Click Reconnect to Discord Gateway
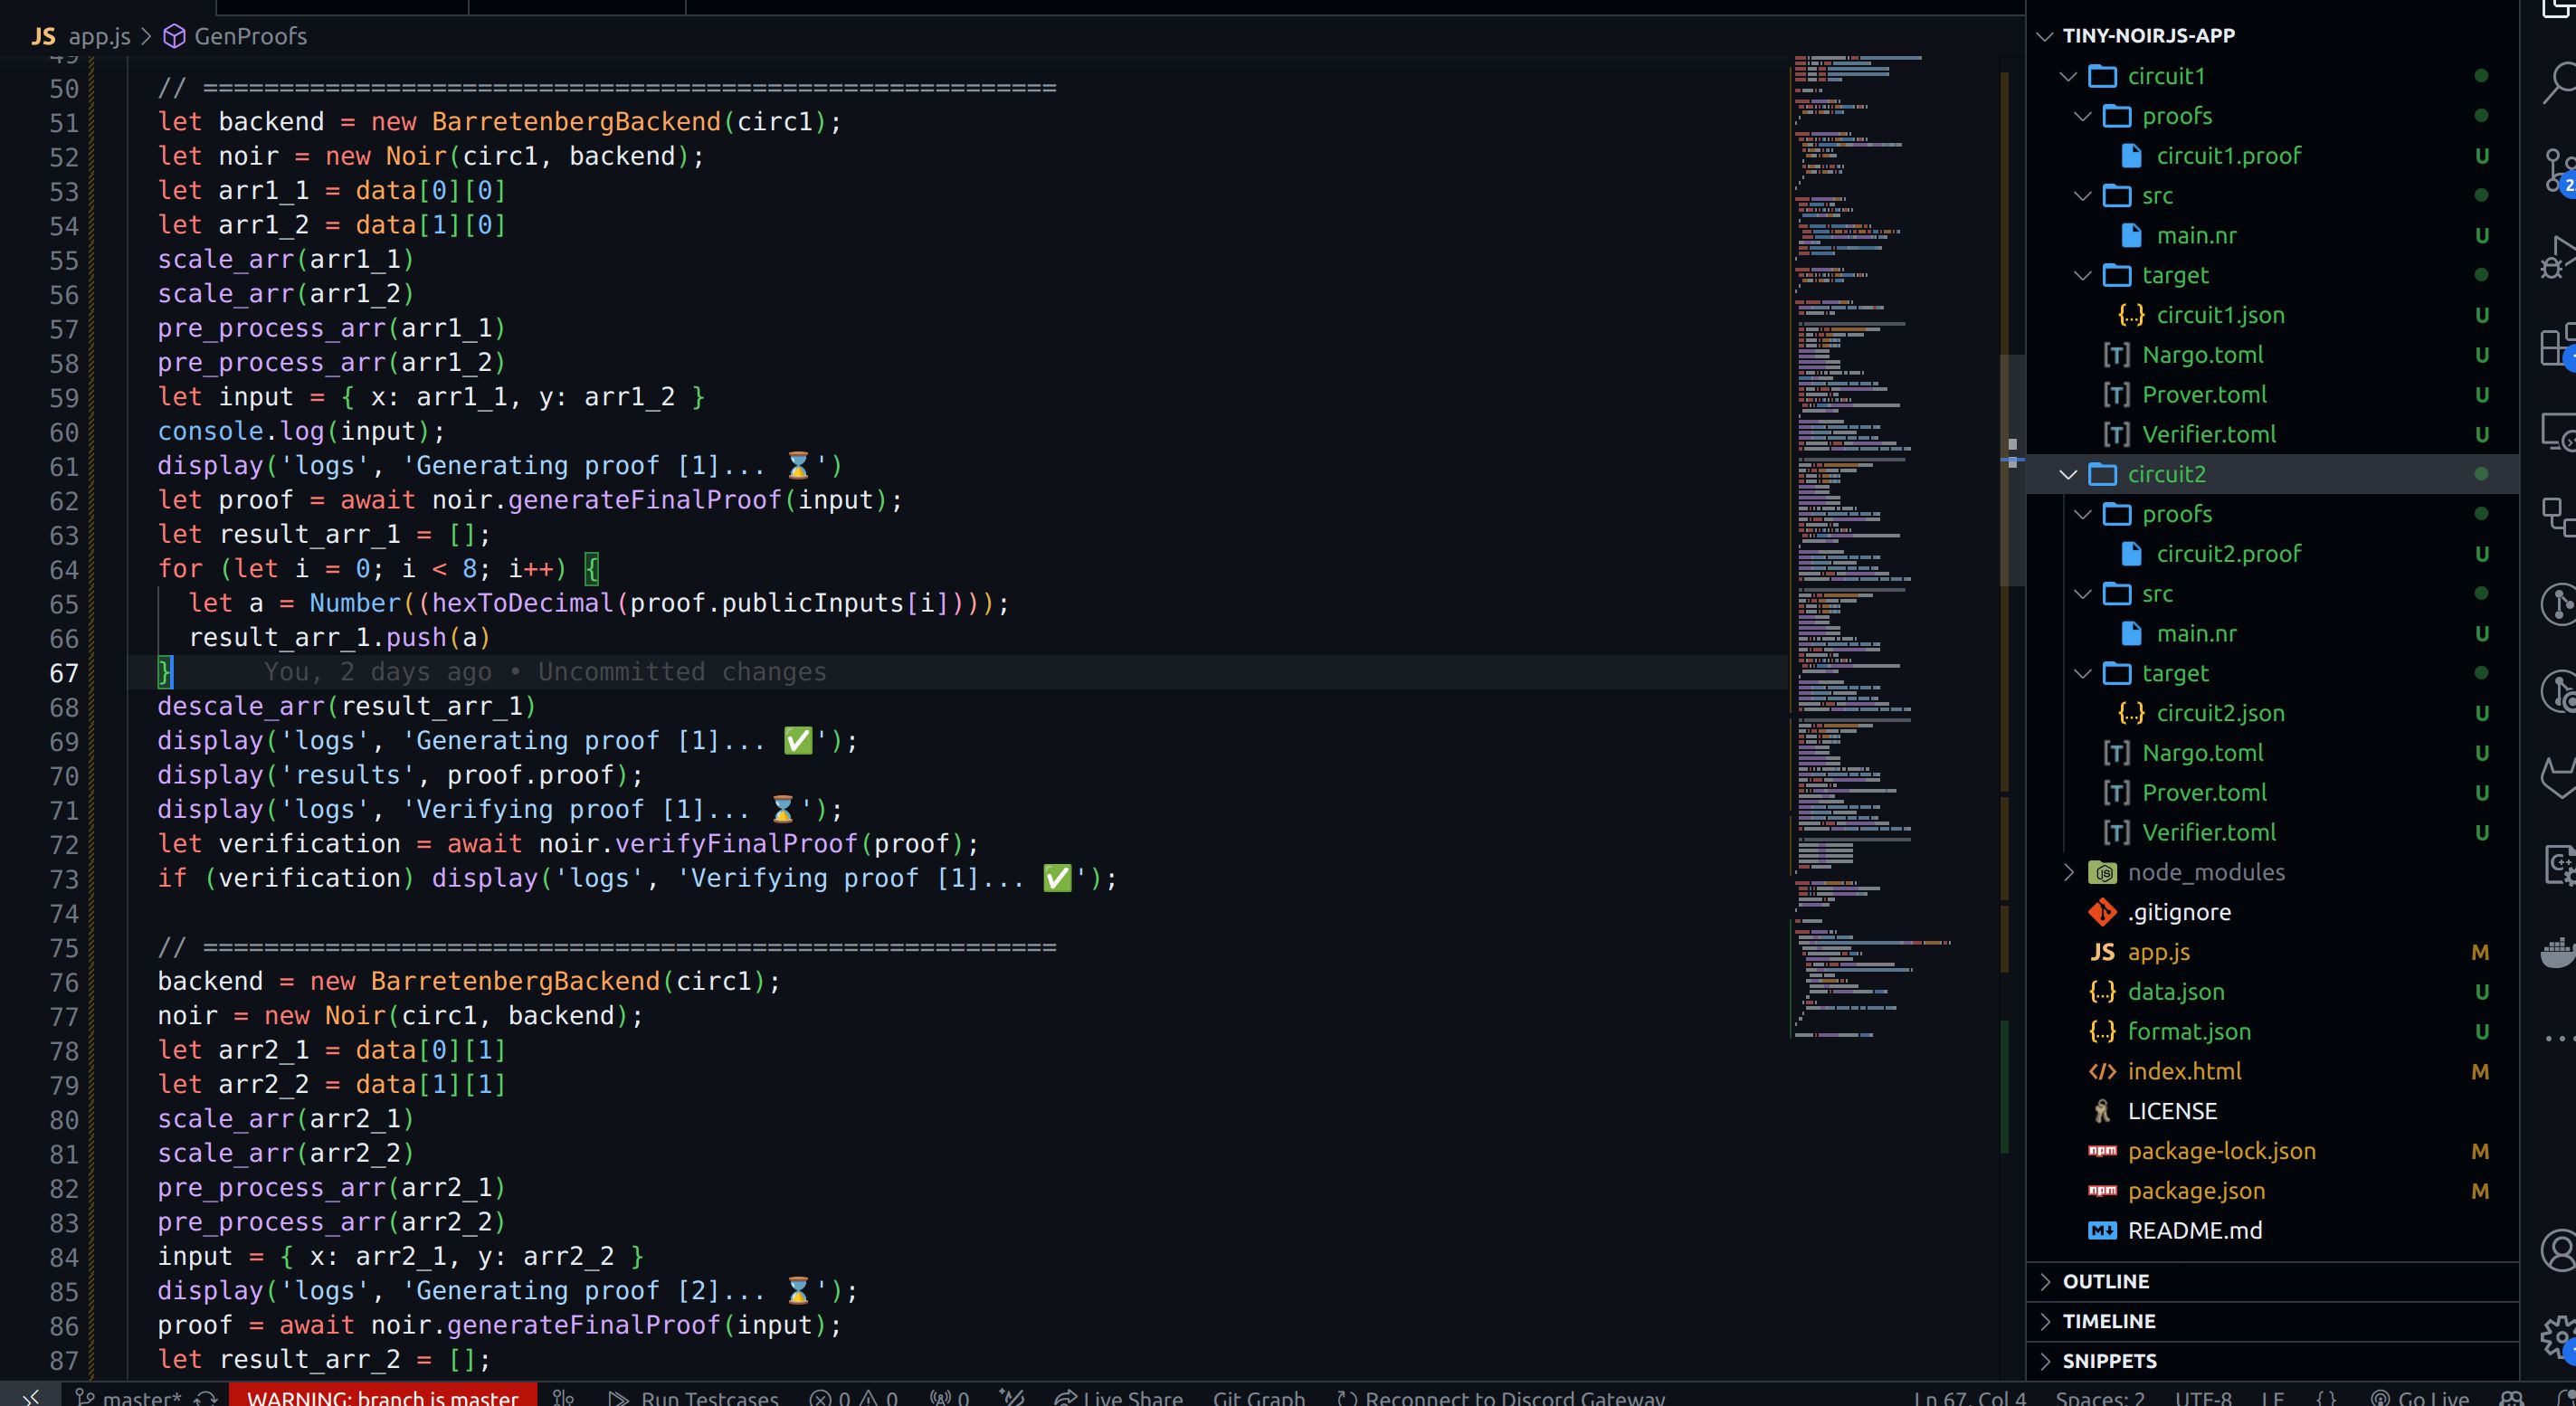The height and width of the screenshot is (1406, 2576). [x=1501, y=1398]
